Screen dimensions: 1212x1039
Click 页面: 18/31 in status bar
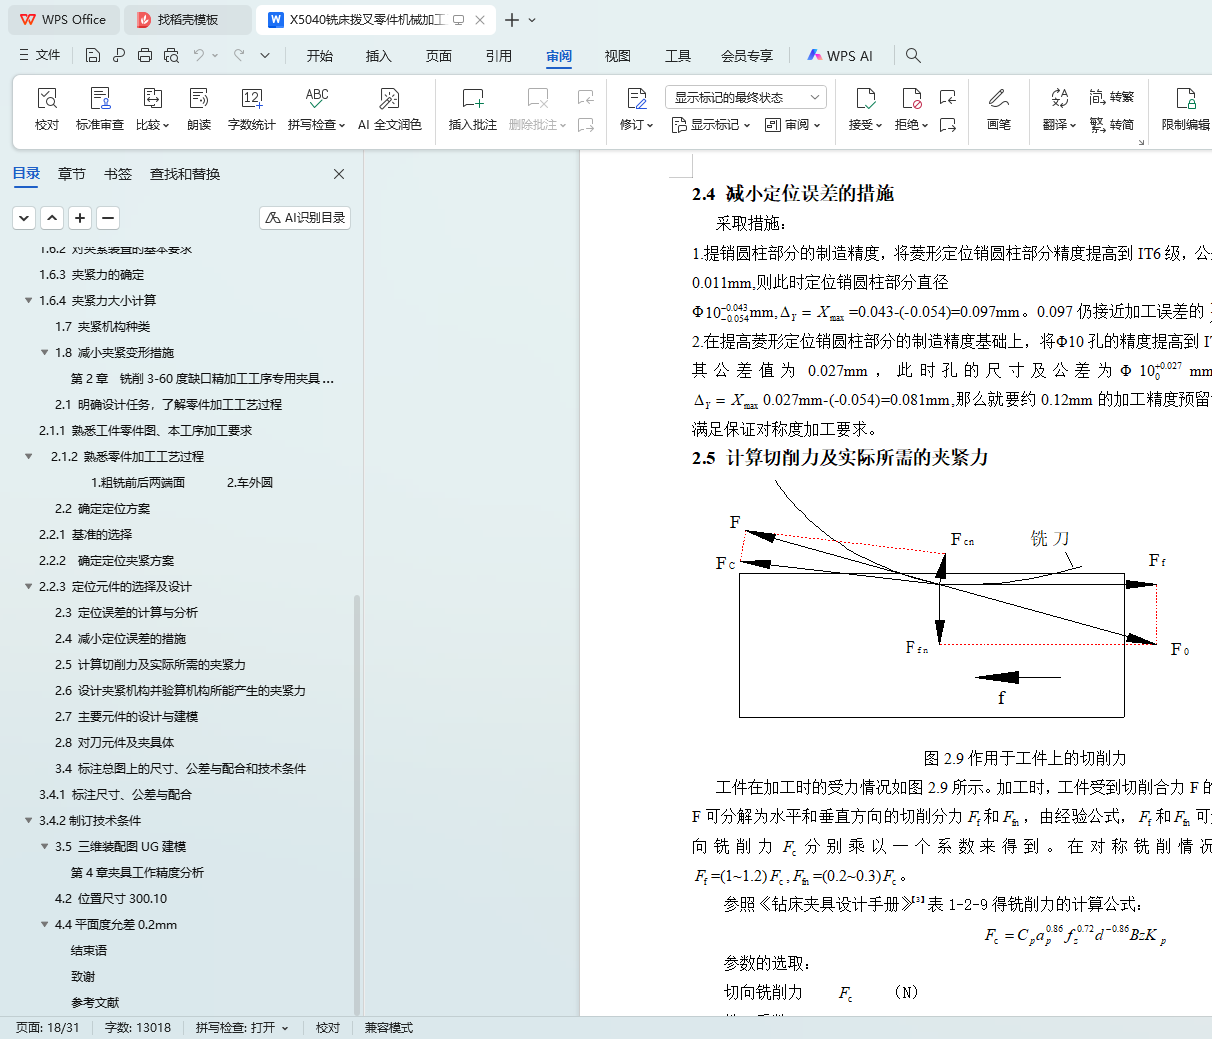click(47, 1028)
